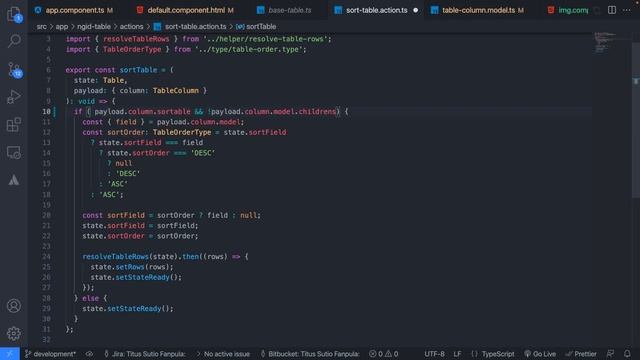Change TypeScript language mode
640x360 pixels.
492,354
